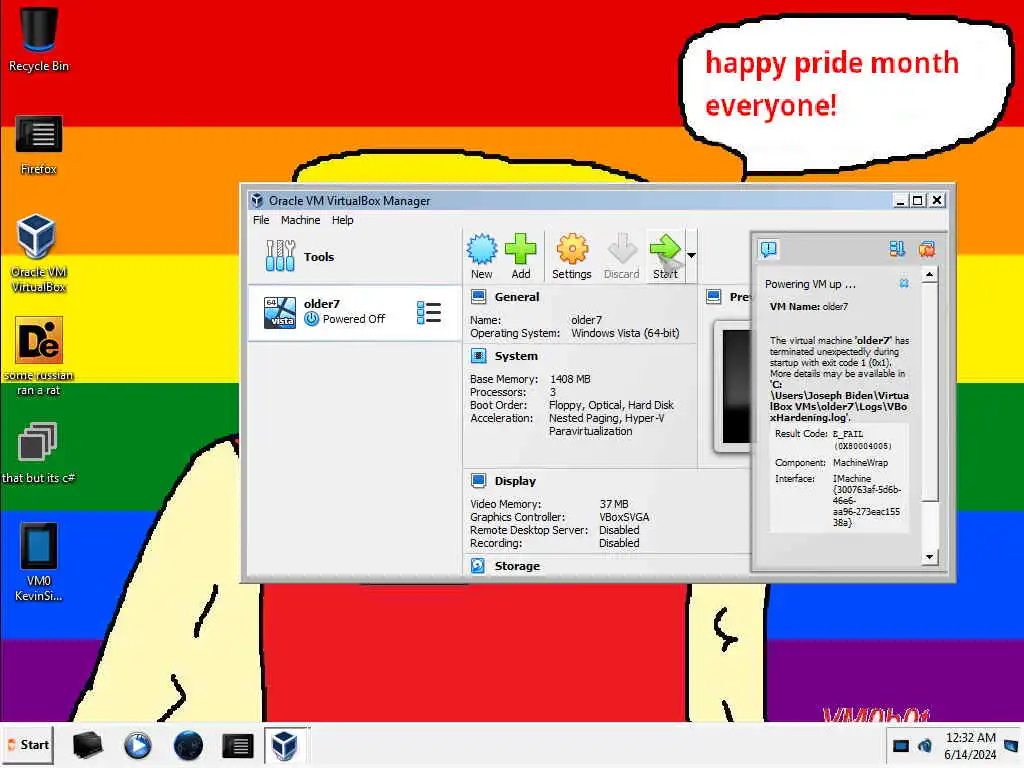
Task: Click 'MachineWrap' component text
Action: (x=860, y=462)
